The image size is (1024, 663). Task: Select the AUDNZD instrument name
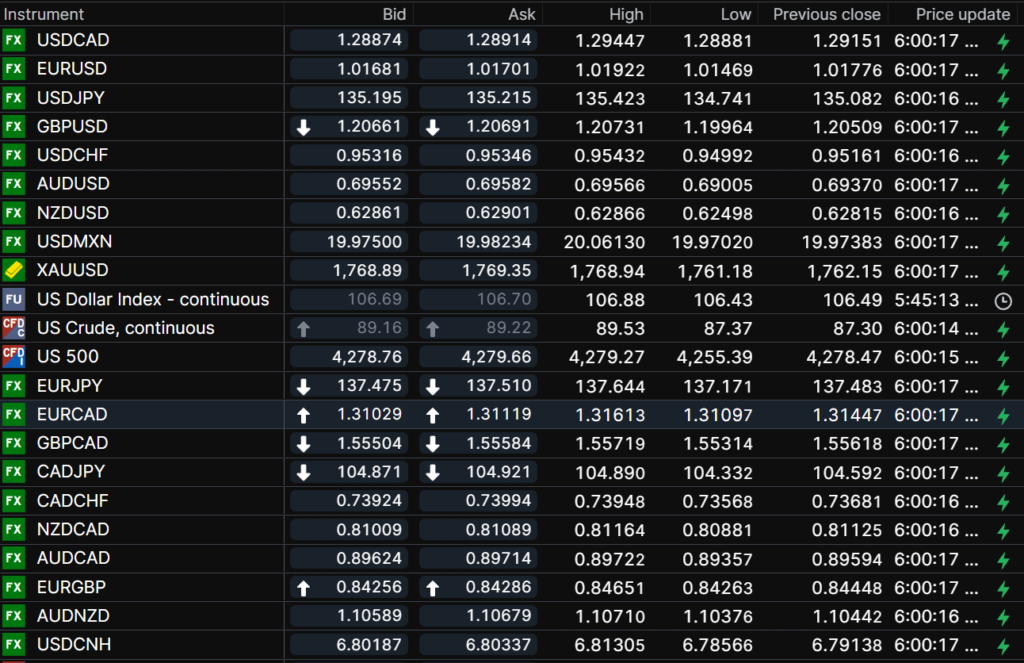pyautogui.click(x=73, y=616)
